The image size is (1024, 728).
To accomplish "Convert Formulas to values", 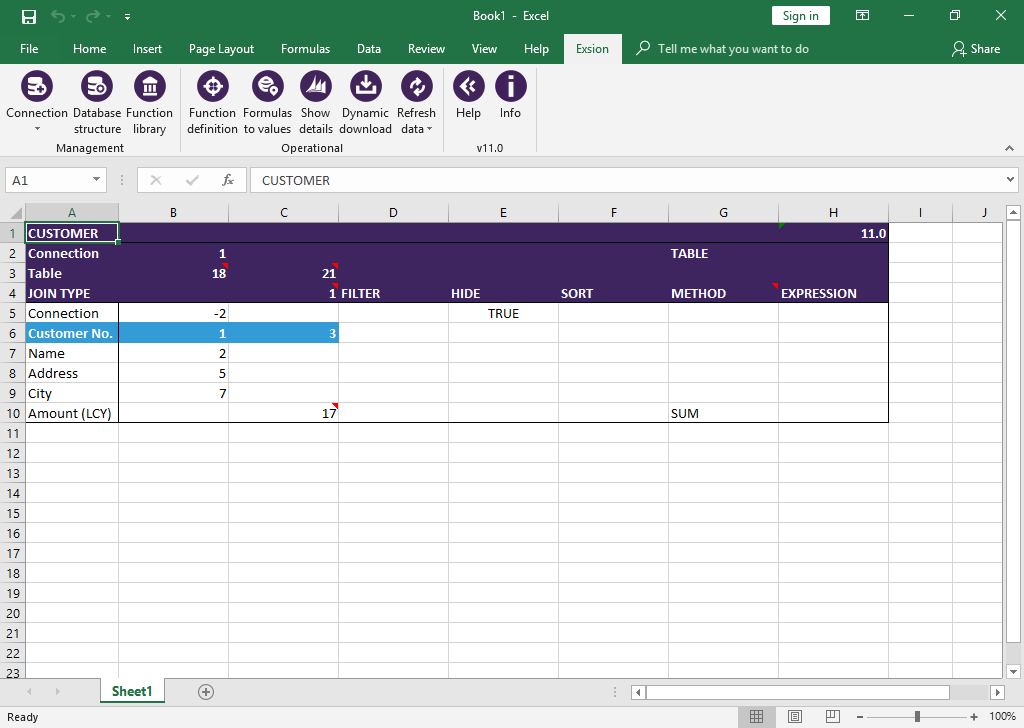I will (267, 87).
